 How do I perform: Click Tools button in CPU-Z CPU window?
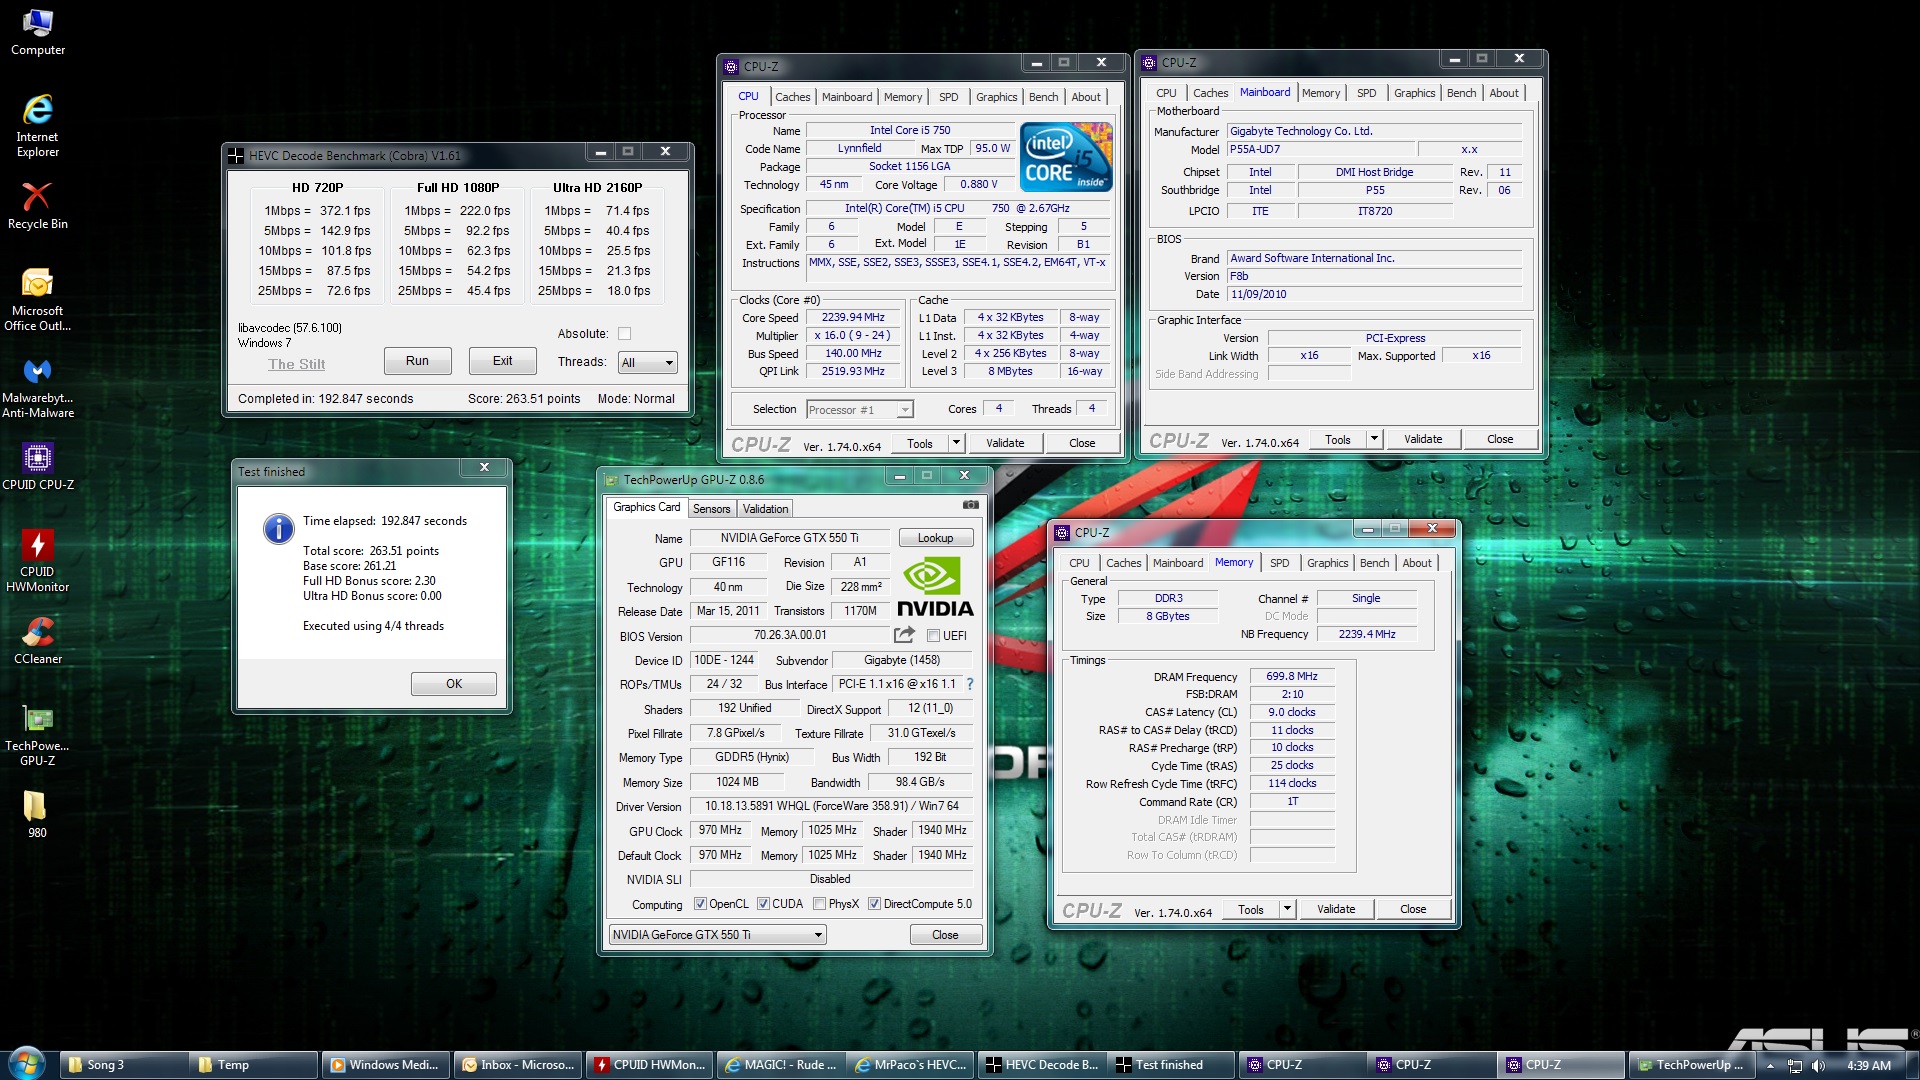pos(919,443)
